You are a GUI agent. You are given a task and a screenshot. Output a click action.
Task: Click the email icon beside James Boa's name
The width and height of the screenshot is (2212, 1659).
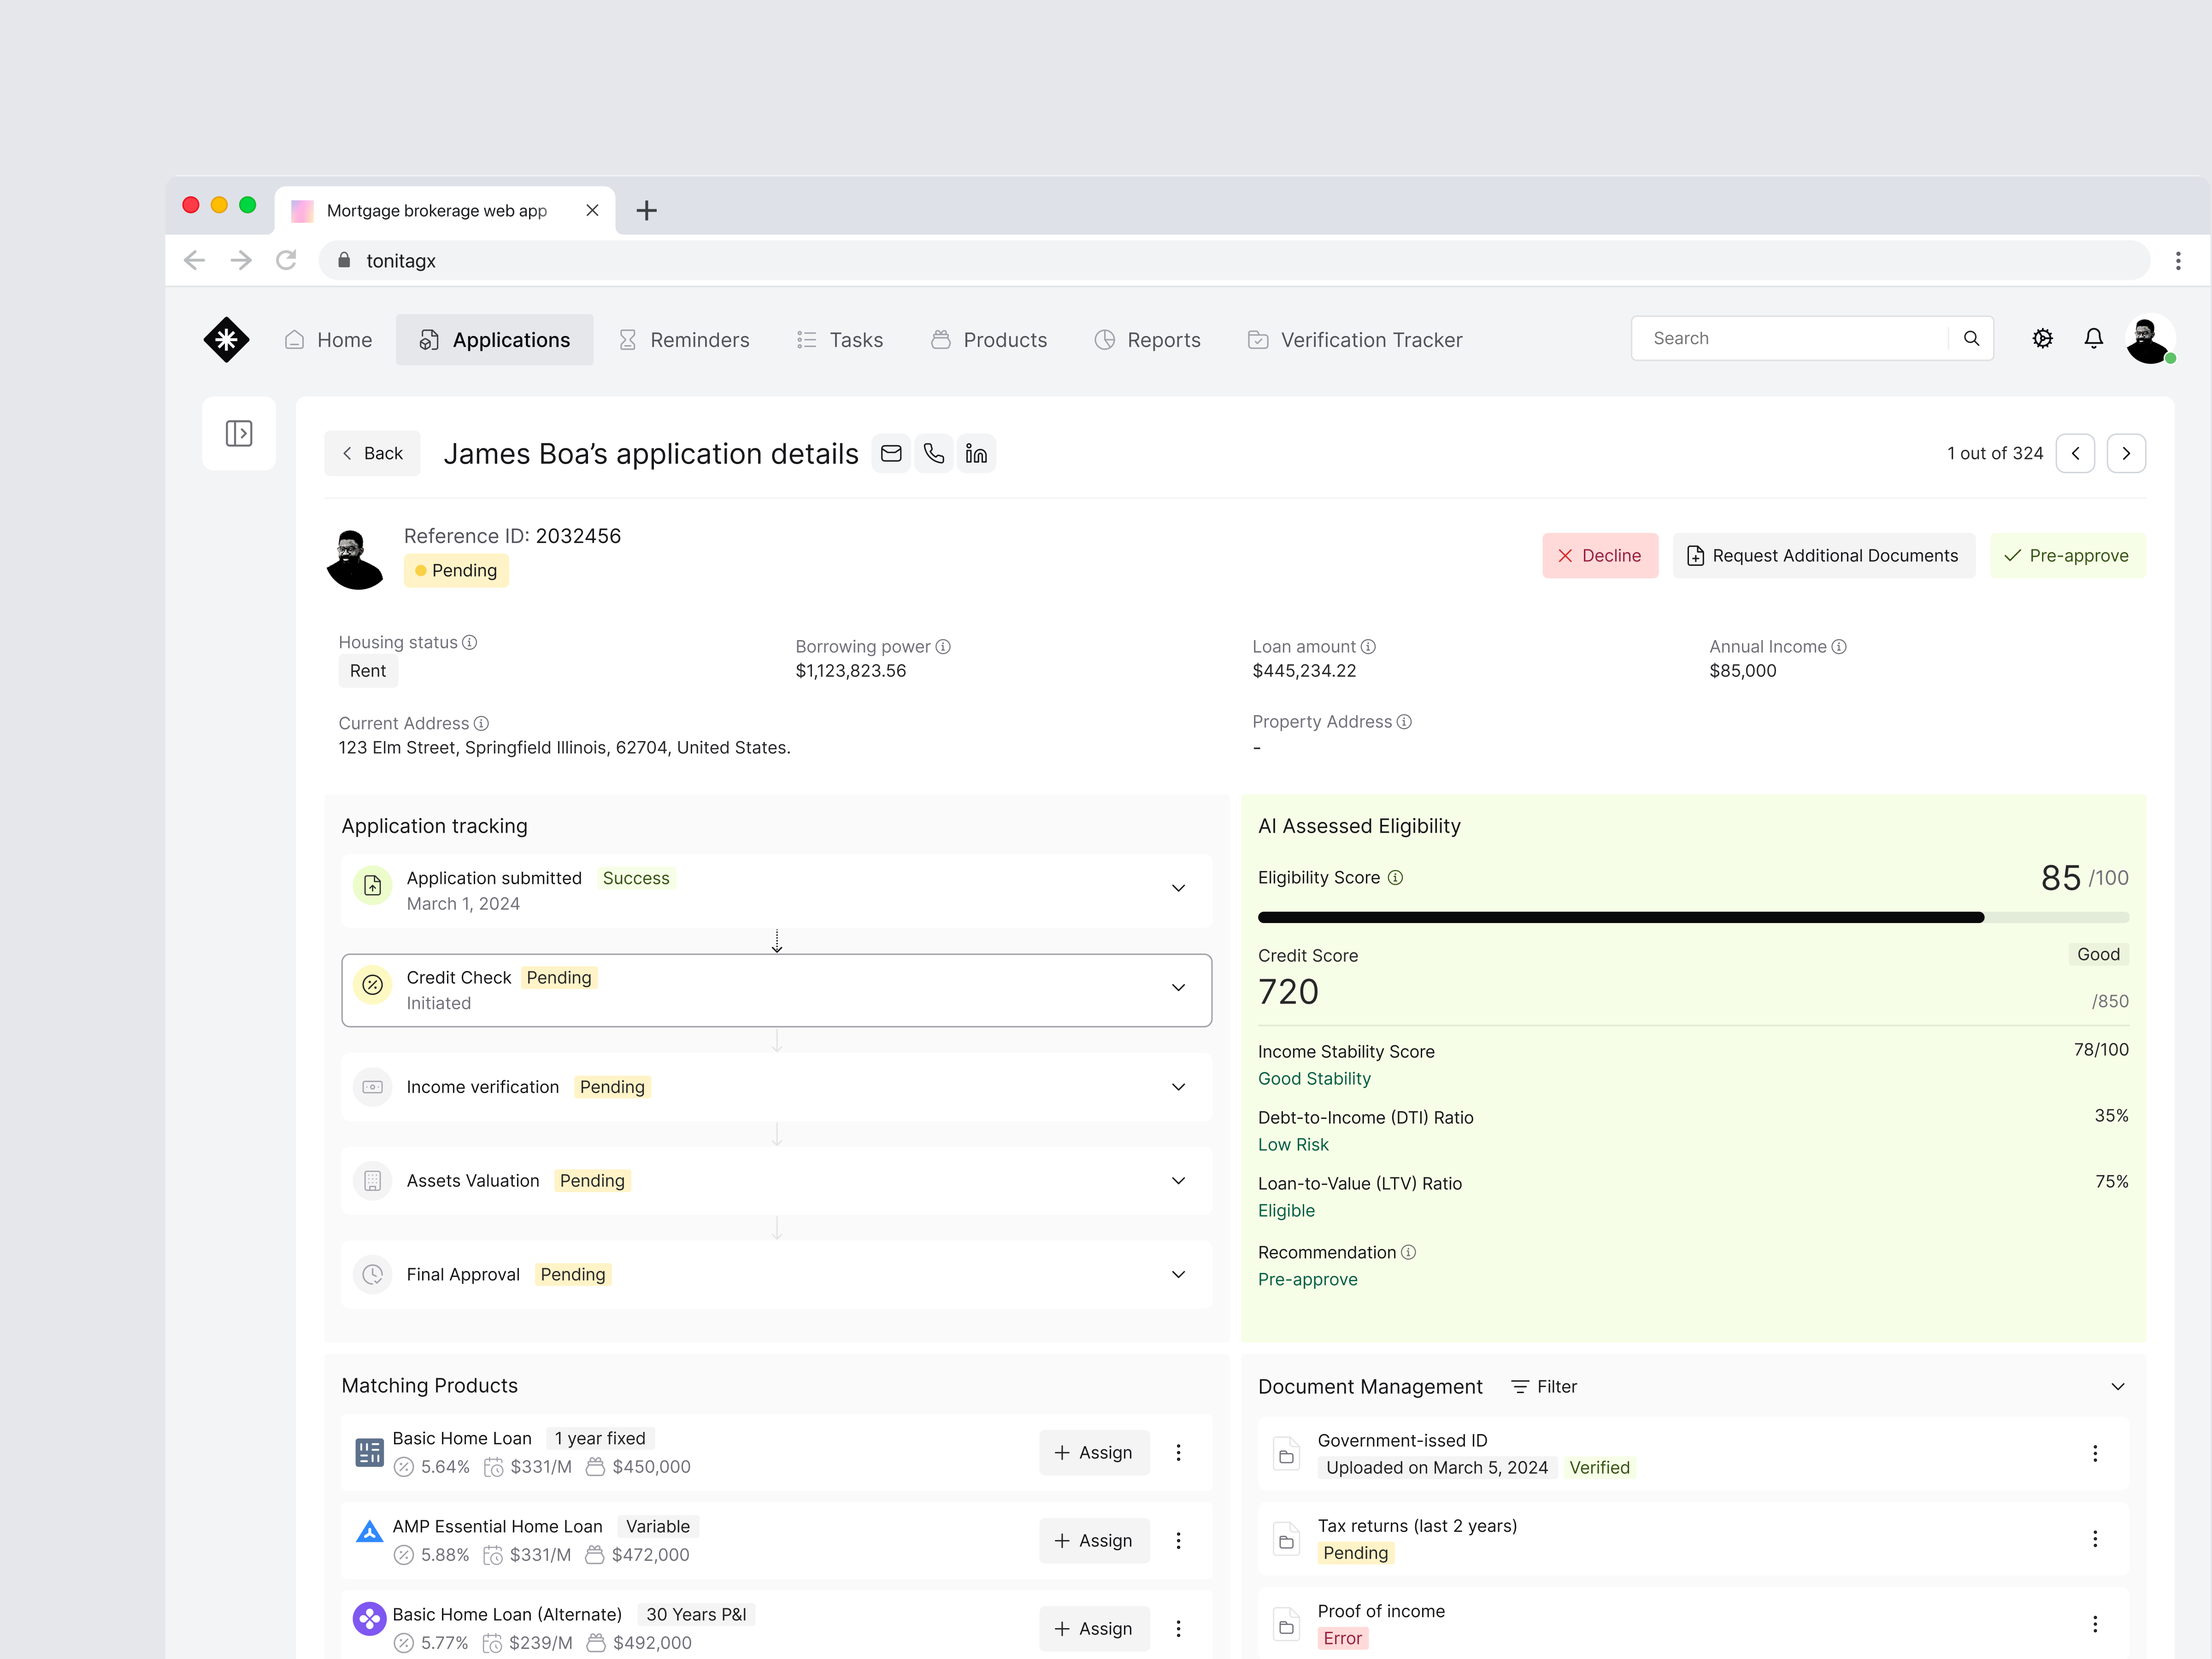tap(891, 453)
